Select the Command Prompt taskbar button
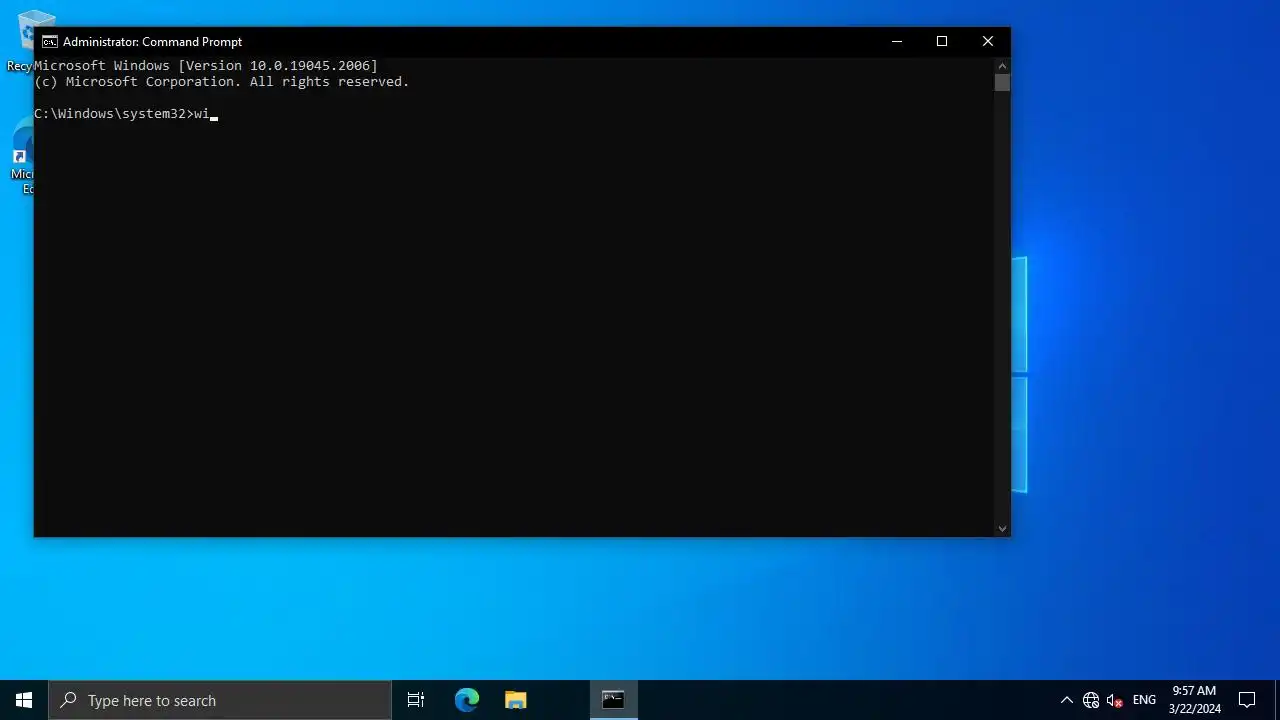 point(613,700)
